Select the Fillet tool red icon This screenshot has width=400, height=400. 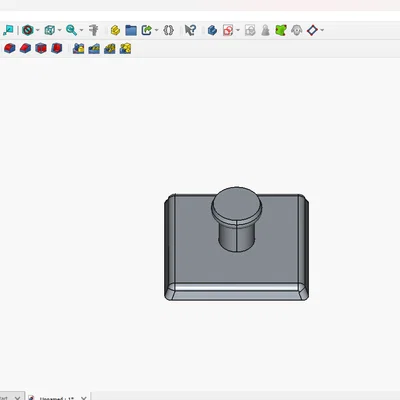coord(9,49)
